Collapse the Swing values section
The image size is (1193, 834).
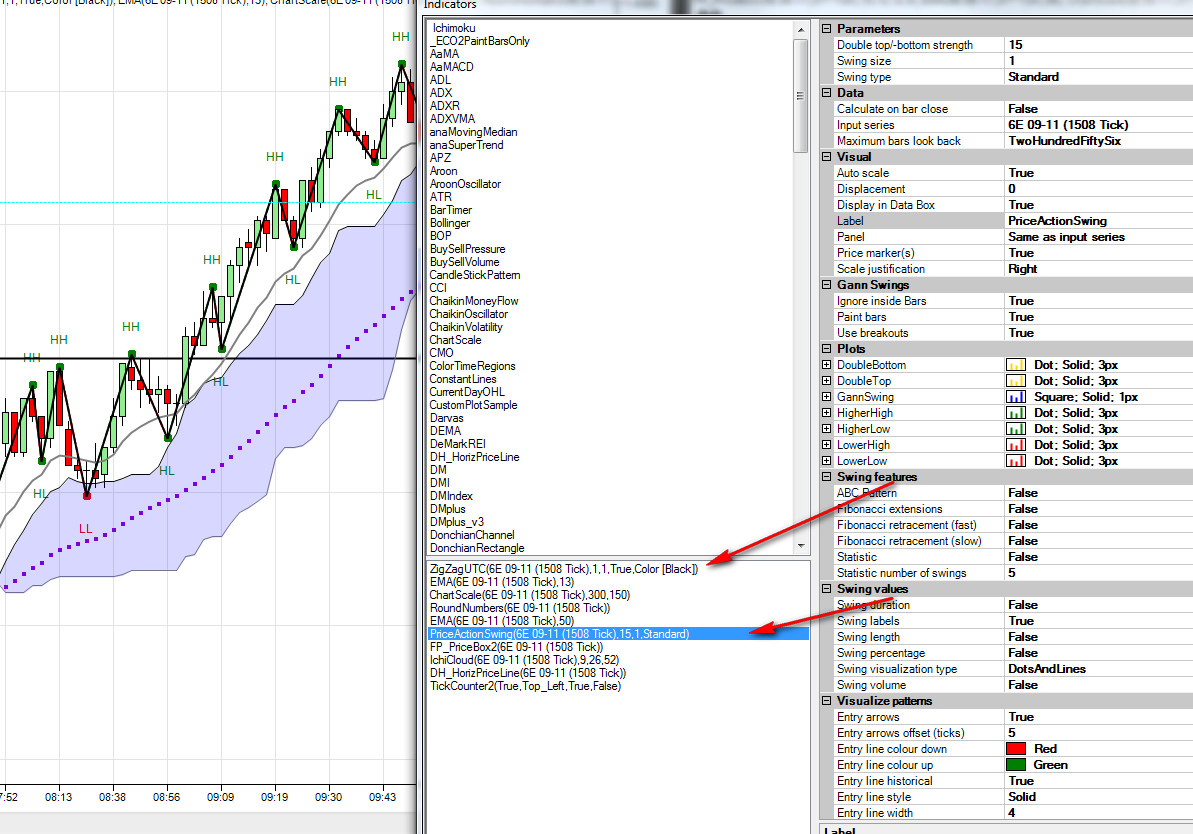(826, 589)
